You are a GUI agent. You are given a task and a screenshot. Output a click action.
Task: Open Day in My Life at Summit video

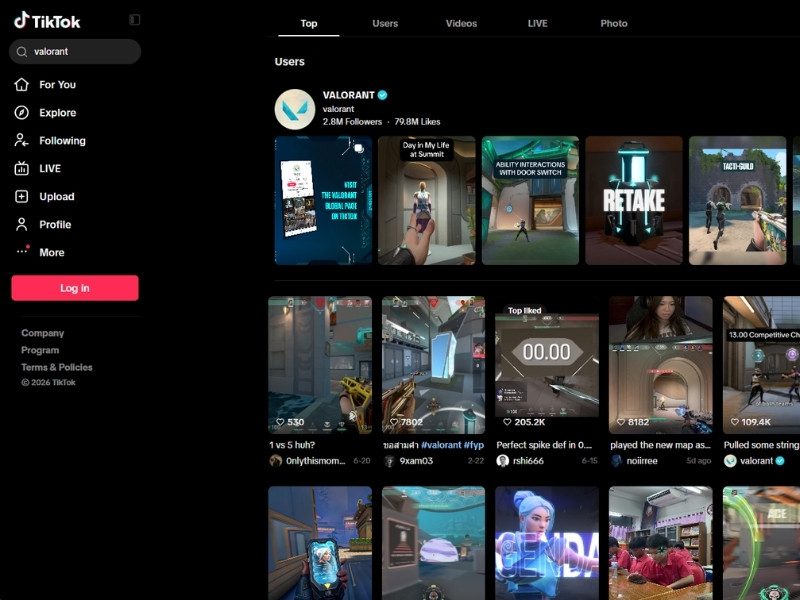427,201
